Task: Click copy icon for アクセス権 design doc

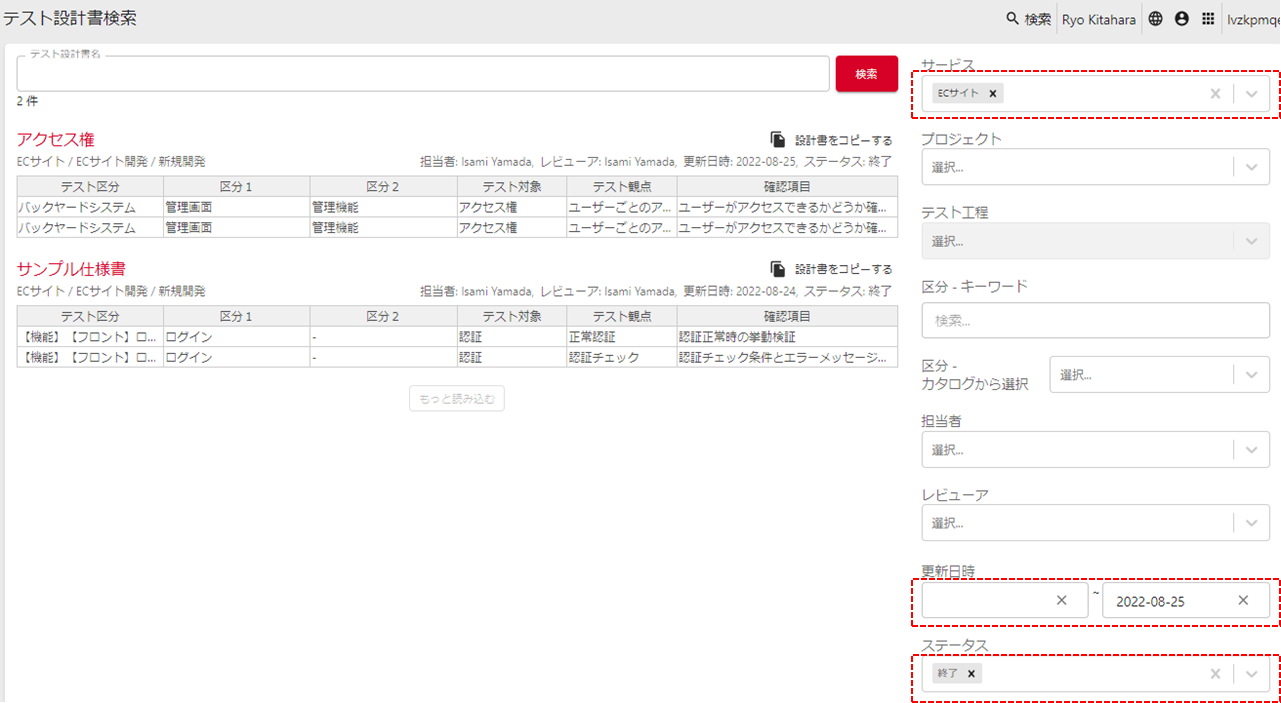Action: pos(778,140)
